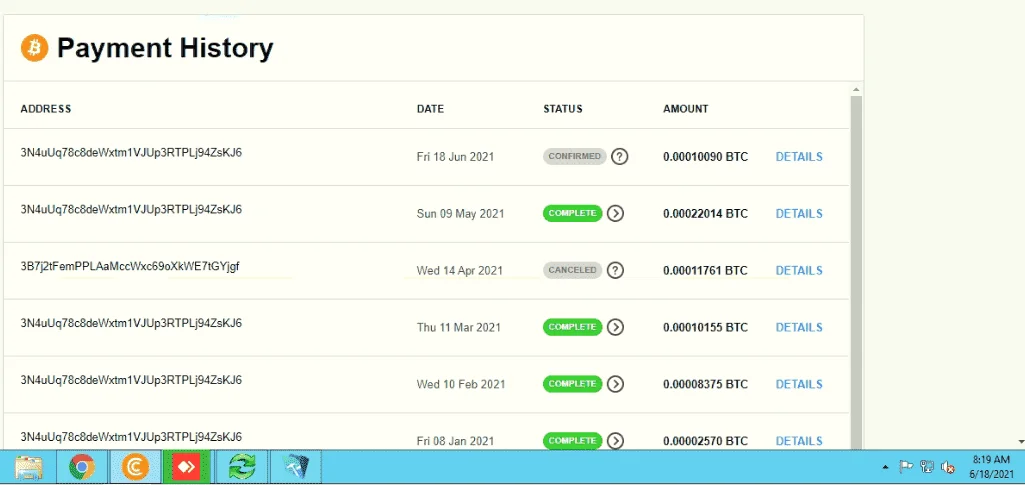Open the green sync arrows taskbar app
The width and height of the screenshot is (1025, 485).
click(x=241, y=467)
